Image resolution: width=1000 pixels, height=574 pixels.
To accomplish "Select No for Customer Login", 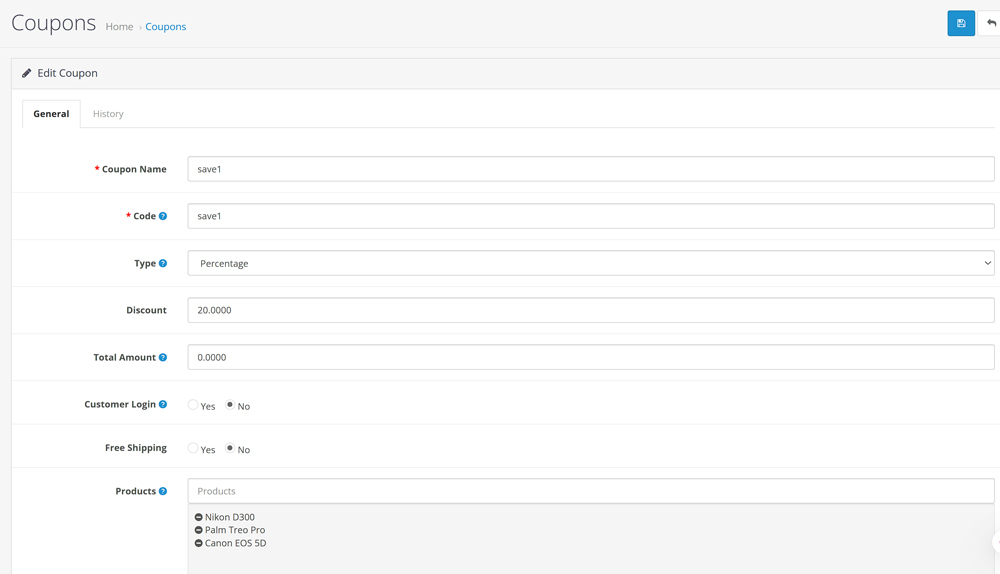I will pos(230,405).
